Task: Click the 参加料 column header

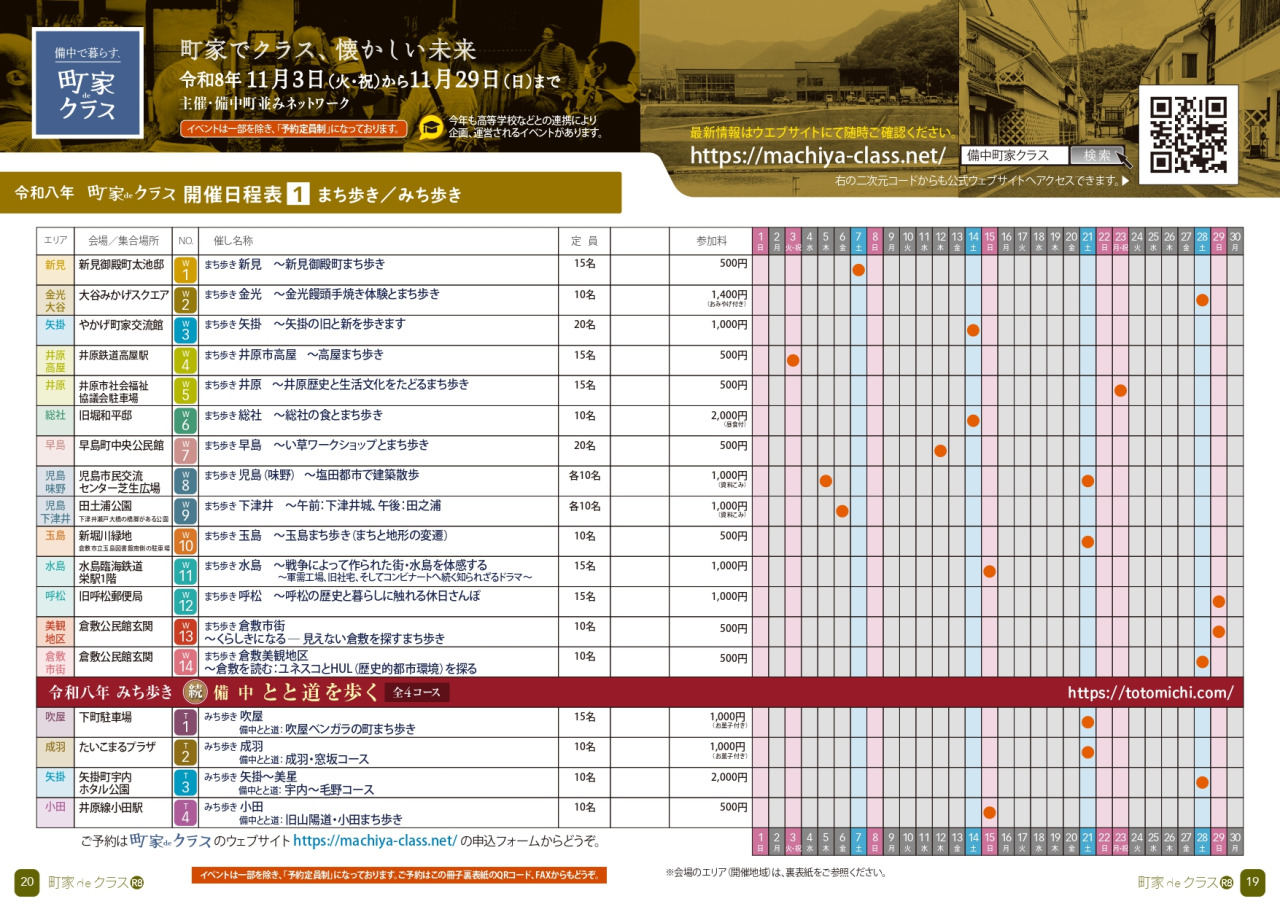Action: click(x=712, y=241)
